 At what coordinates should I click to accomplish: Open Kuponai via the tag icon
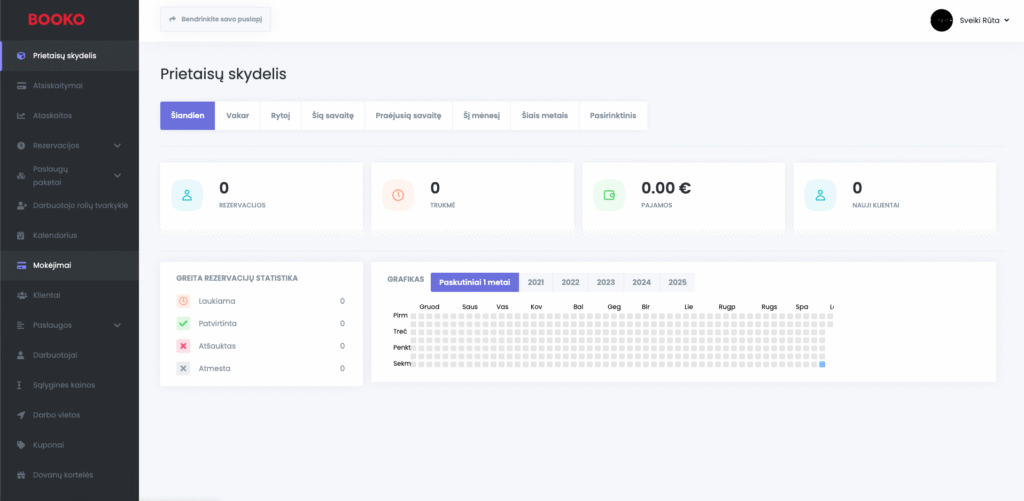(x=22, y=444)
